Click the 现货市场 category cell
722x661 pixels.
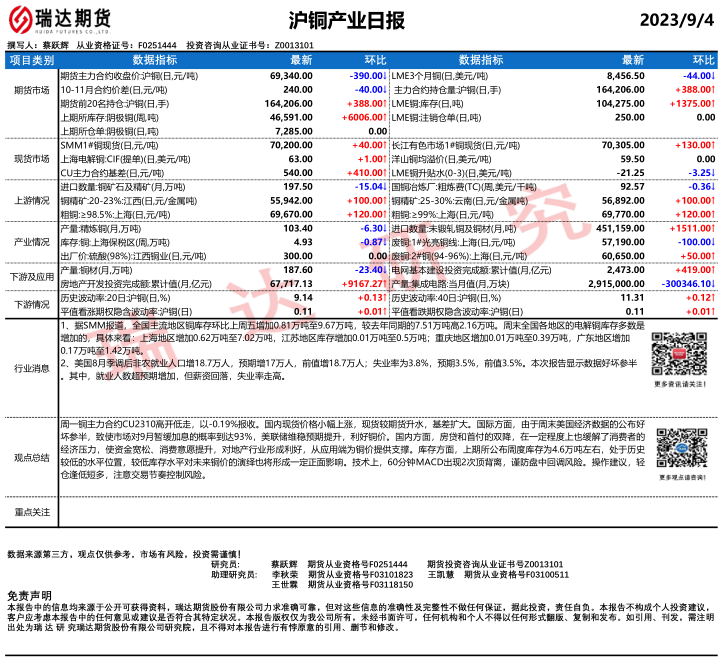[31, 158]
